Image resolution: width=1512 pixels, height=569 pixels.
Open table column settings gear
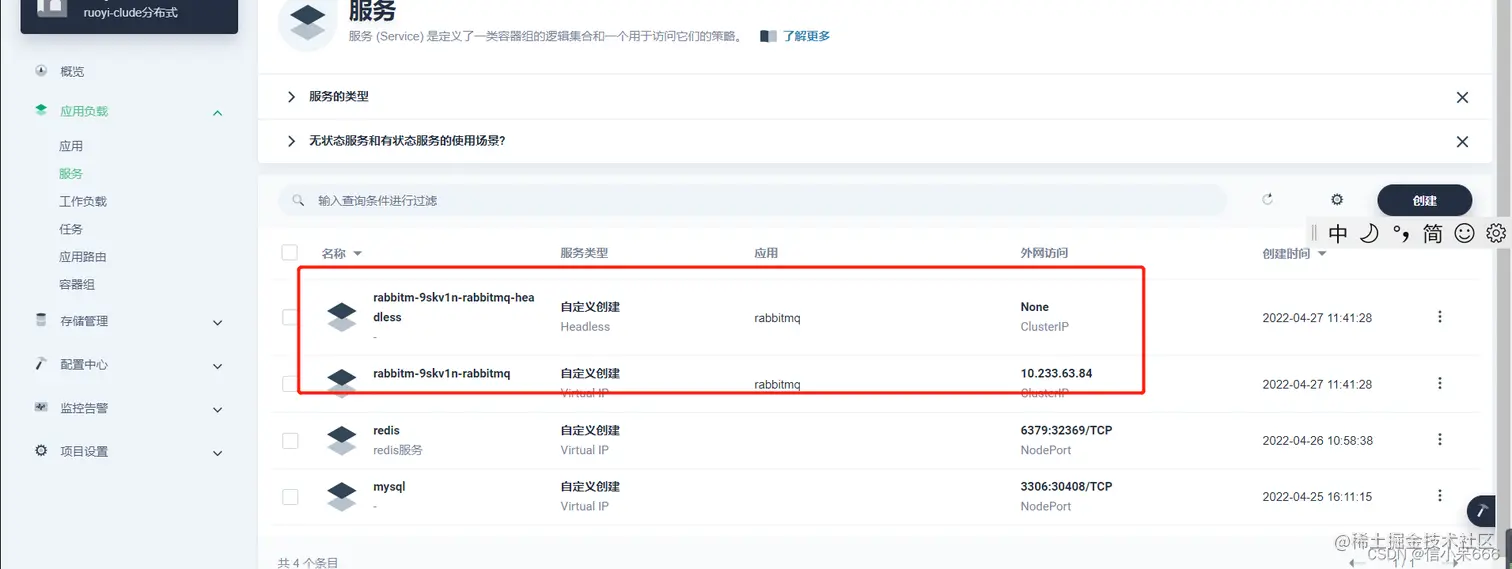coord(1337,200)
